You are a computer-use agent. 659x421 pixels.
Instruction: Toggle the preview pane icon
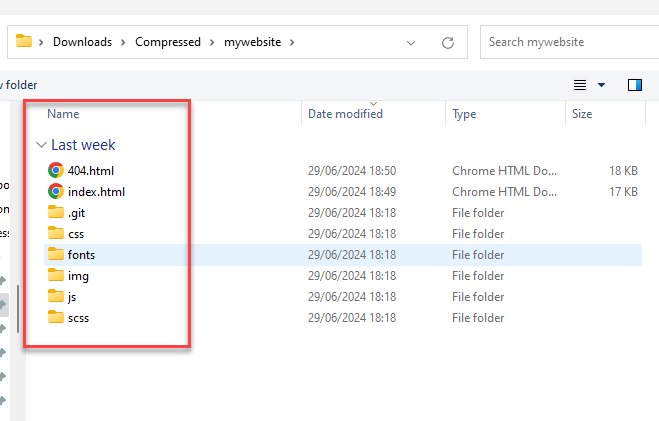point(635,85)
